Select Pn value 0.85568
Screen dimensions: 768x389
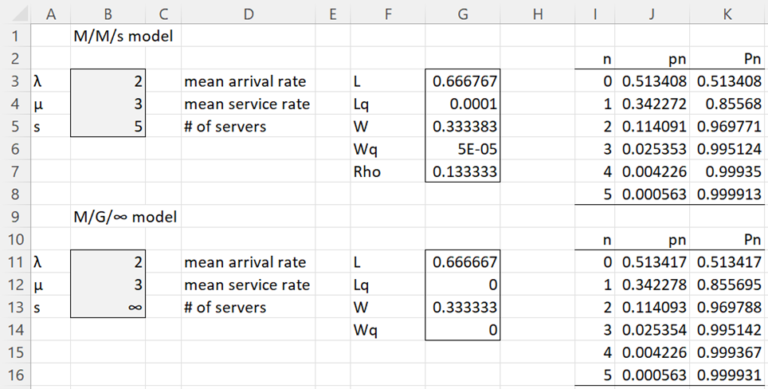pyautogui.click(x=727, y=104)
